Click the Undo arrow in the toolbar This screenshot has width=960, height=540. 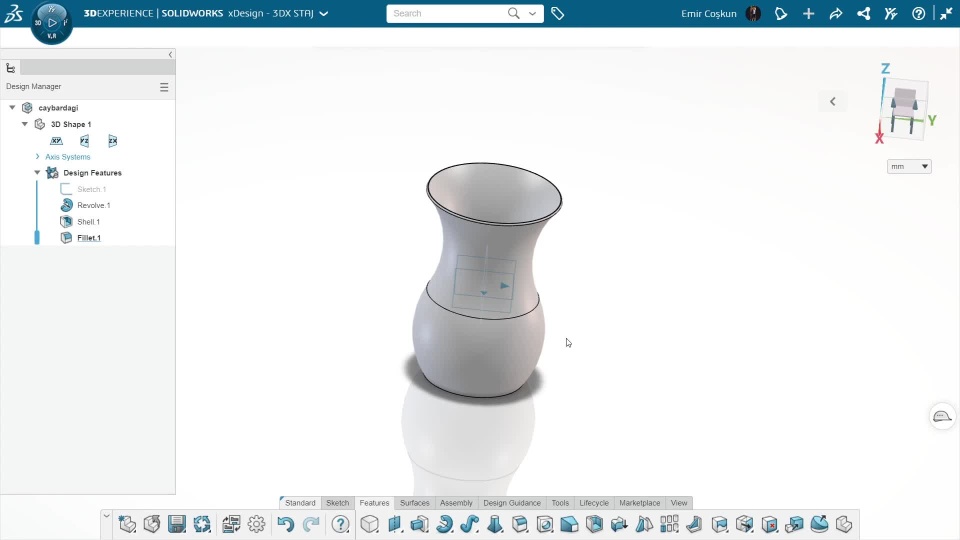click(285, 524)
